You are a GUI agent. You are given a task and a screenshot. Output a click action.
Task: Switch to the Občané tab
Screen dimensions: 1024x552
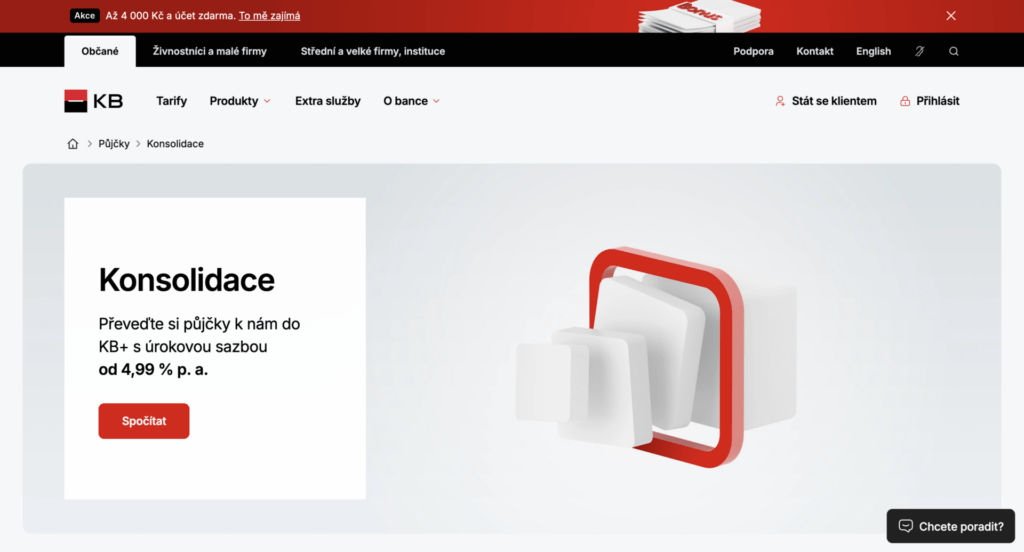point(100,51)
